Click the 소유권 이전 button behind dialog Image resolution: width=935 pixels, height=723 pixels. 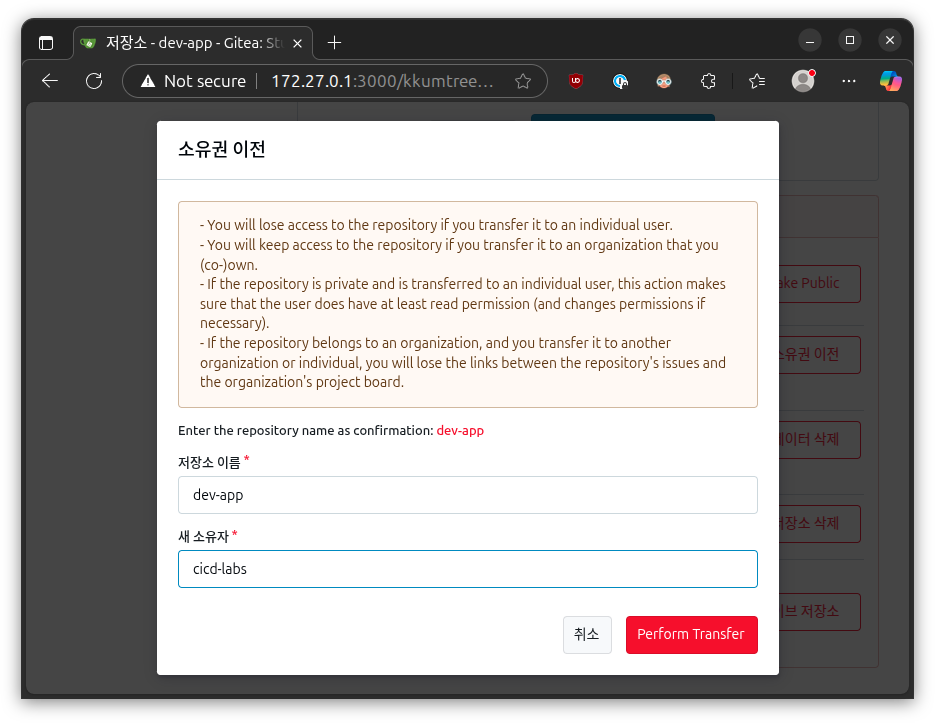coord(819,354)
